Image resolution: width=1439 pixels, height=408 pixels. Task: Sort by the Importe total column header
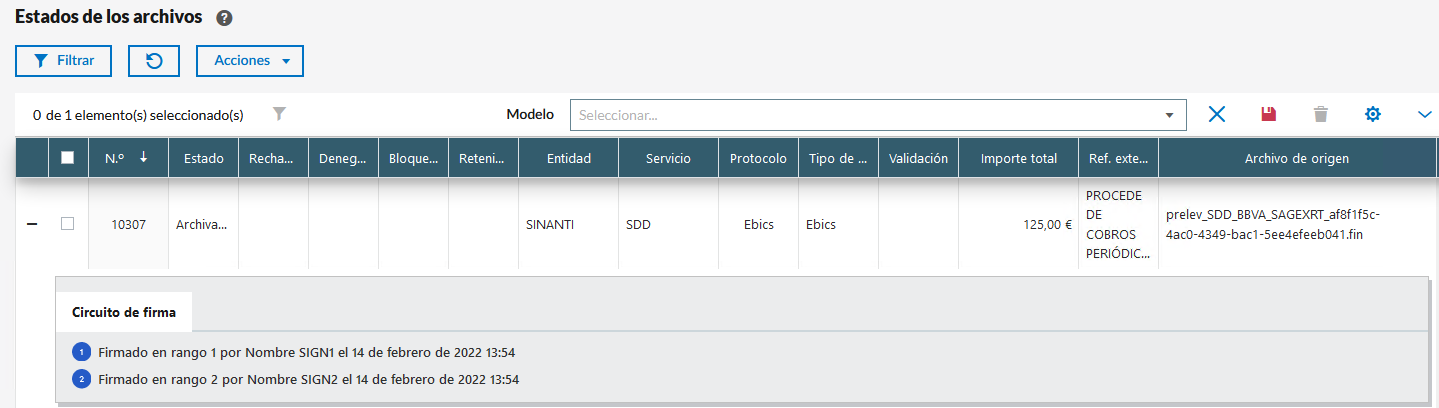click(1018, 158)
